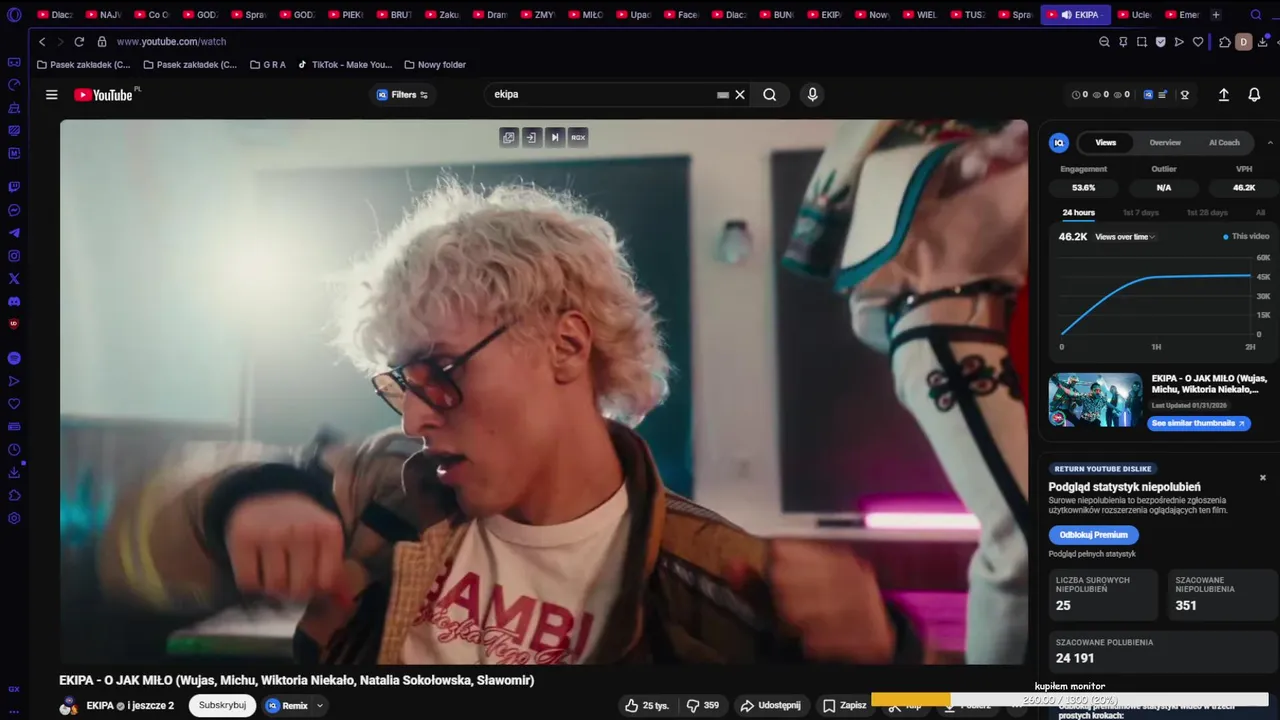Click the Szacowane polubienia 24 191 value
The image size is (1280, 720).
click(x=1075, y=658)
